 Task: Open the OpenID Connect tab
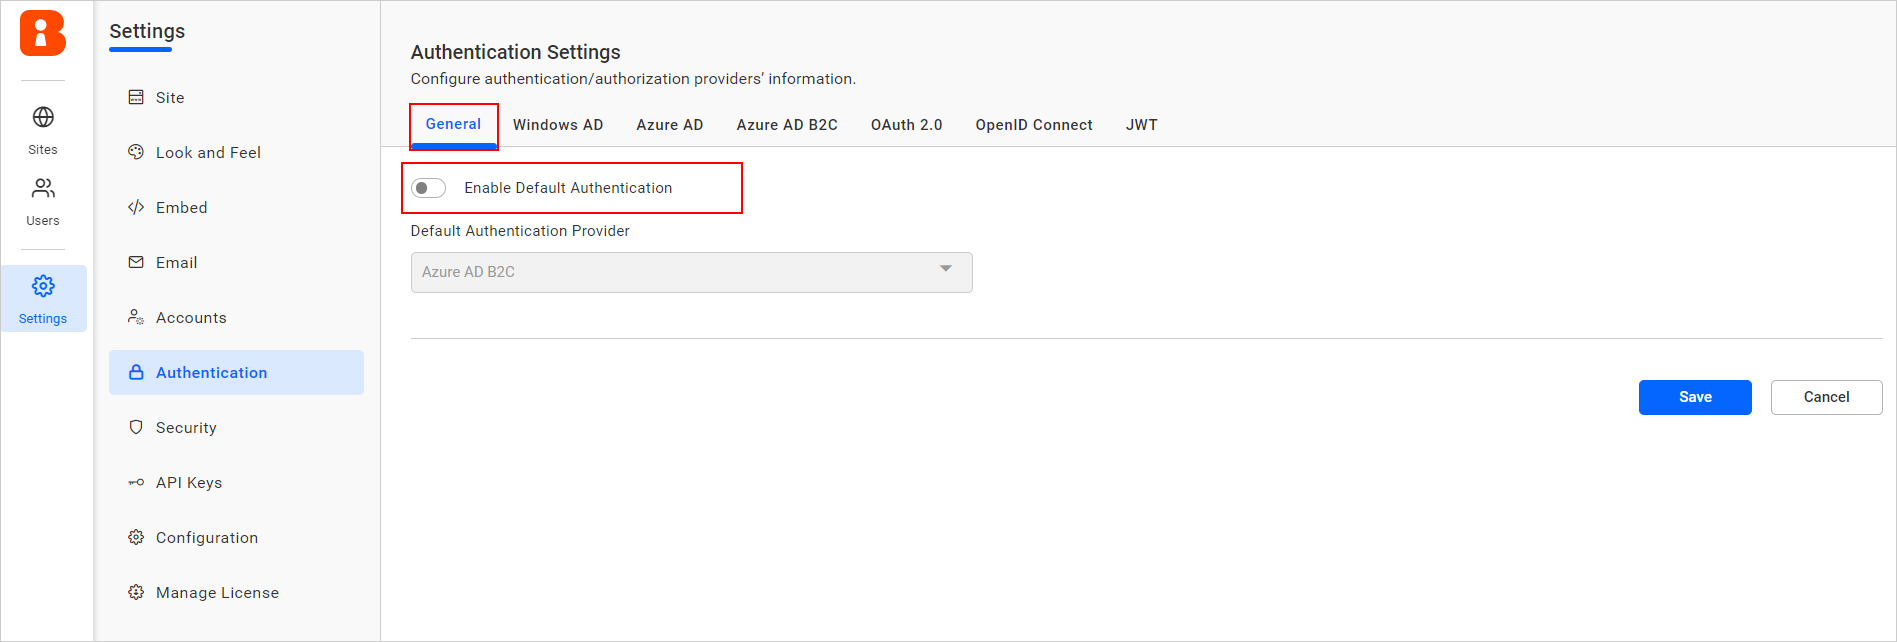1034,125
